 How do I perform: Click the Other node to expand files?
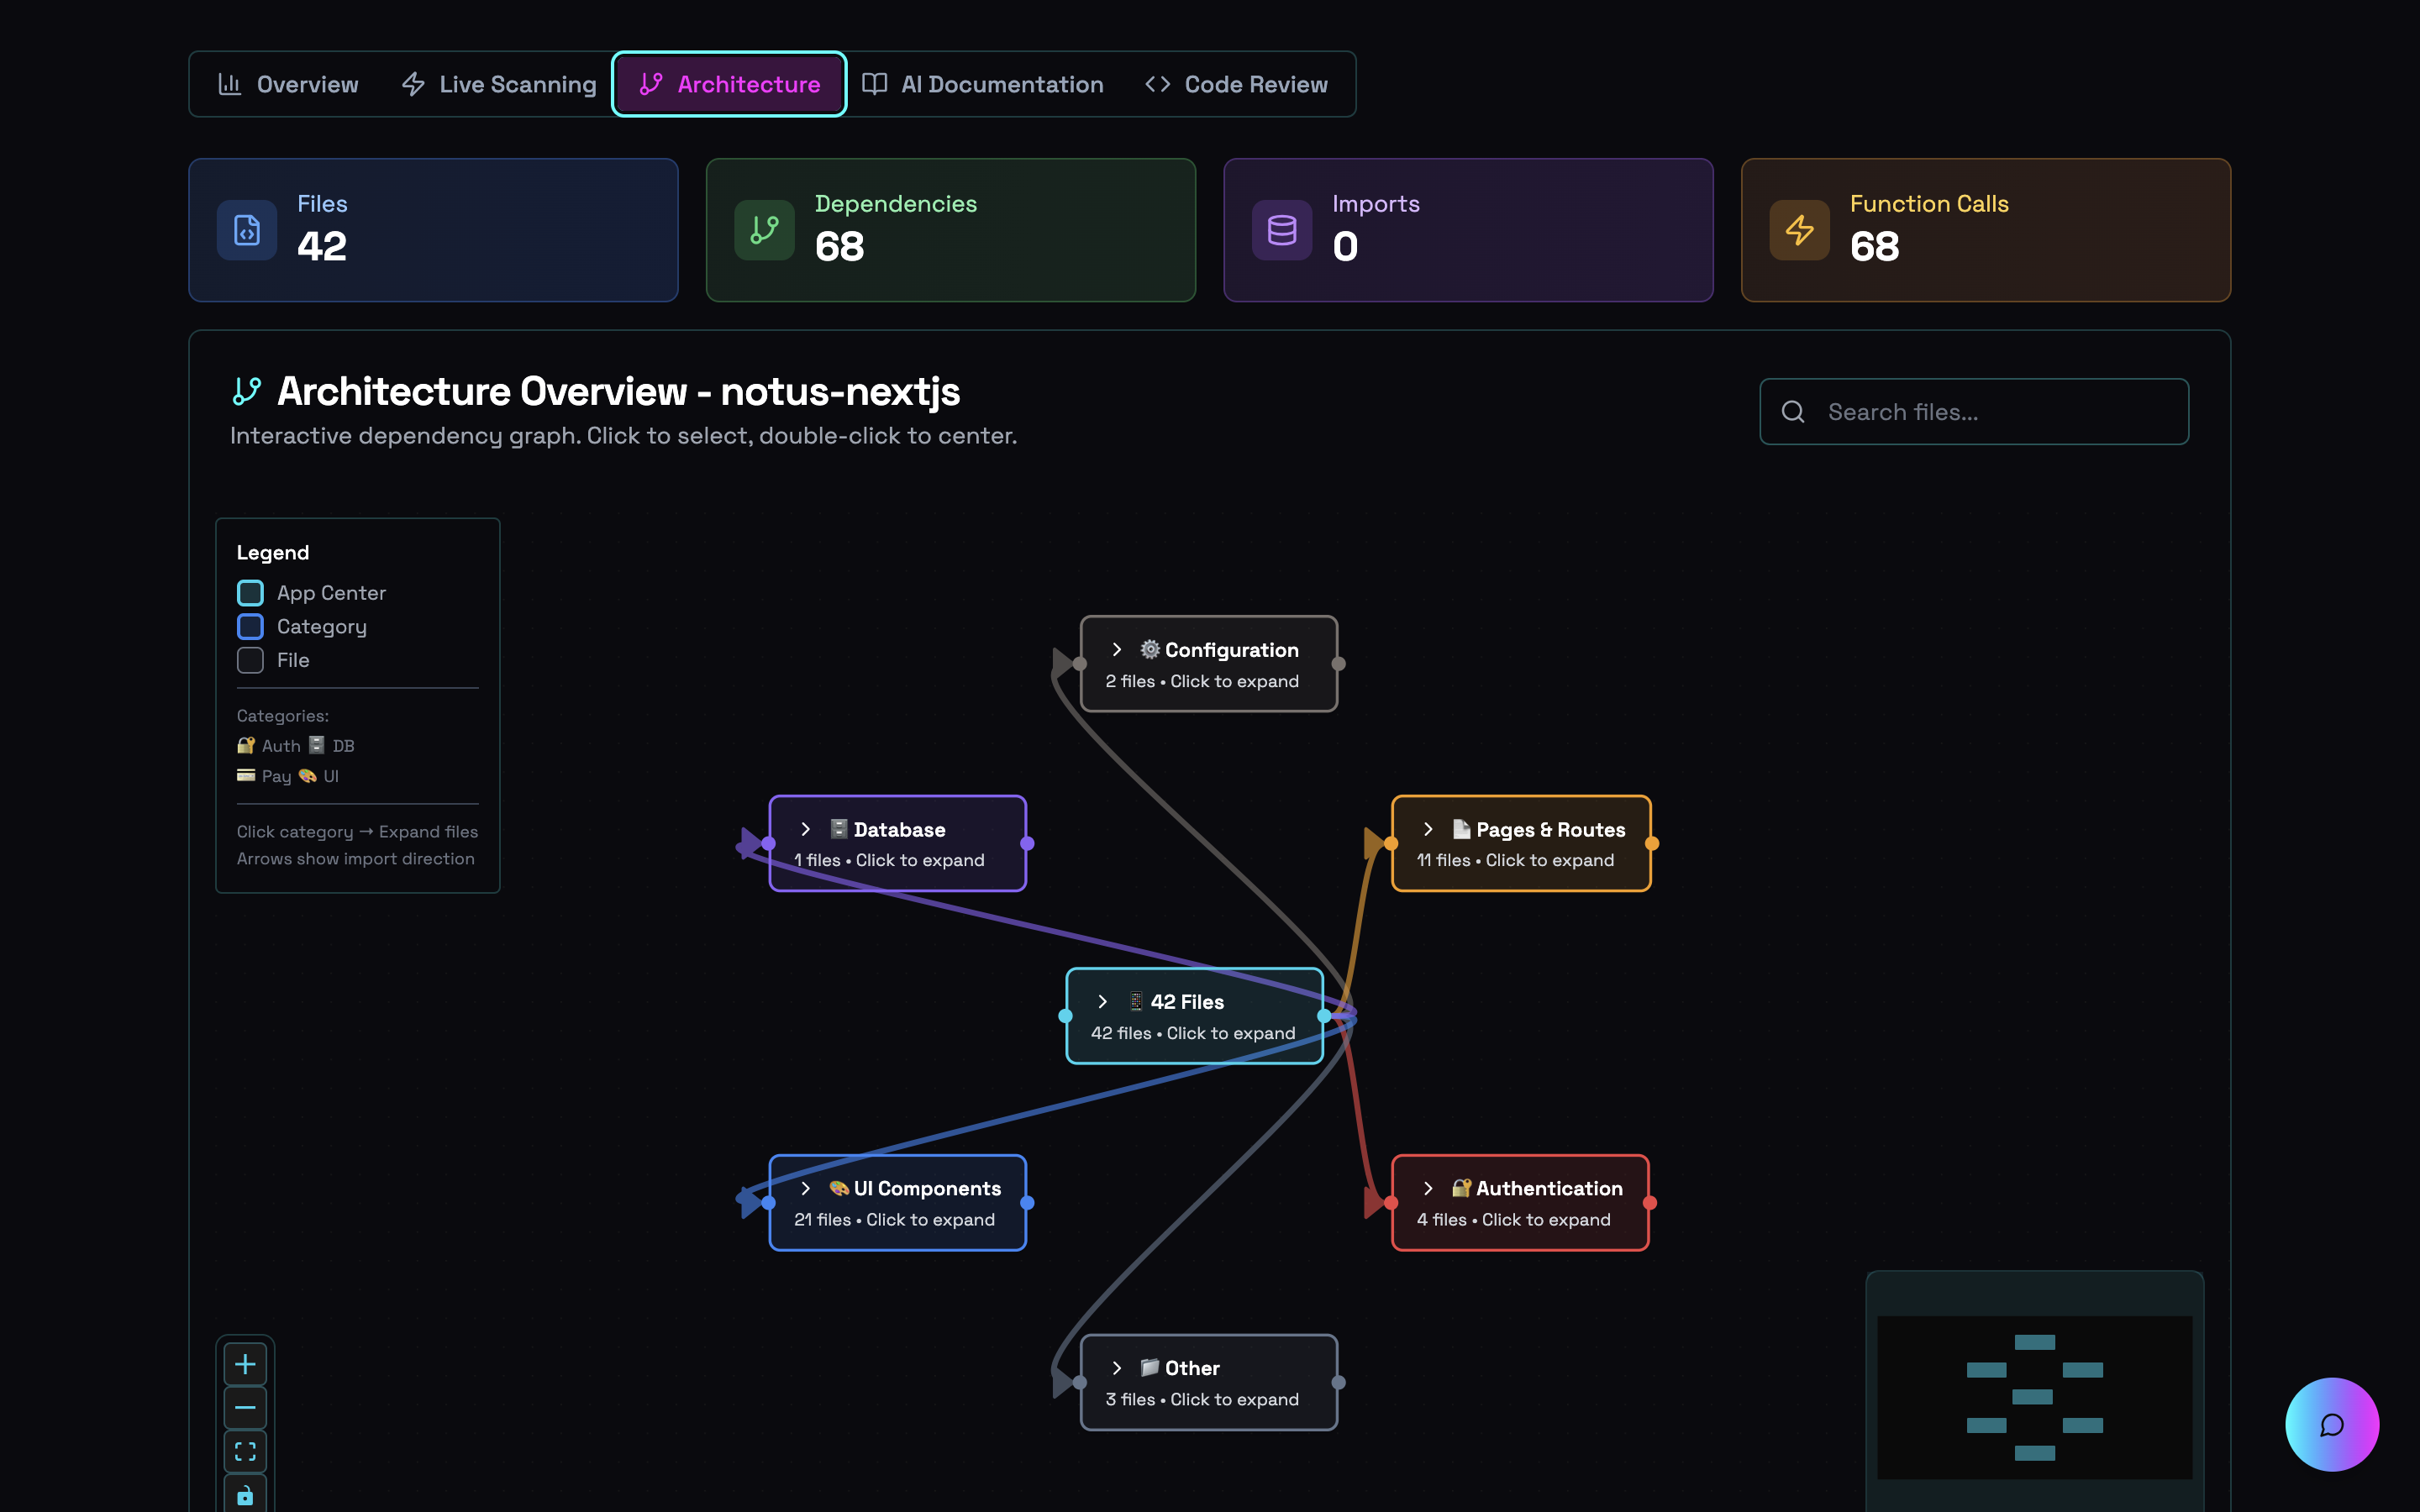coord(1209,1382)
